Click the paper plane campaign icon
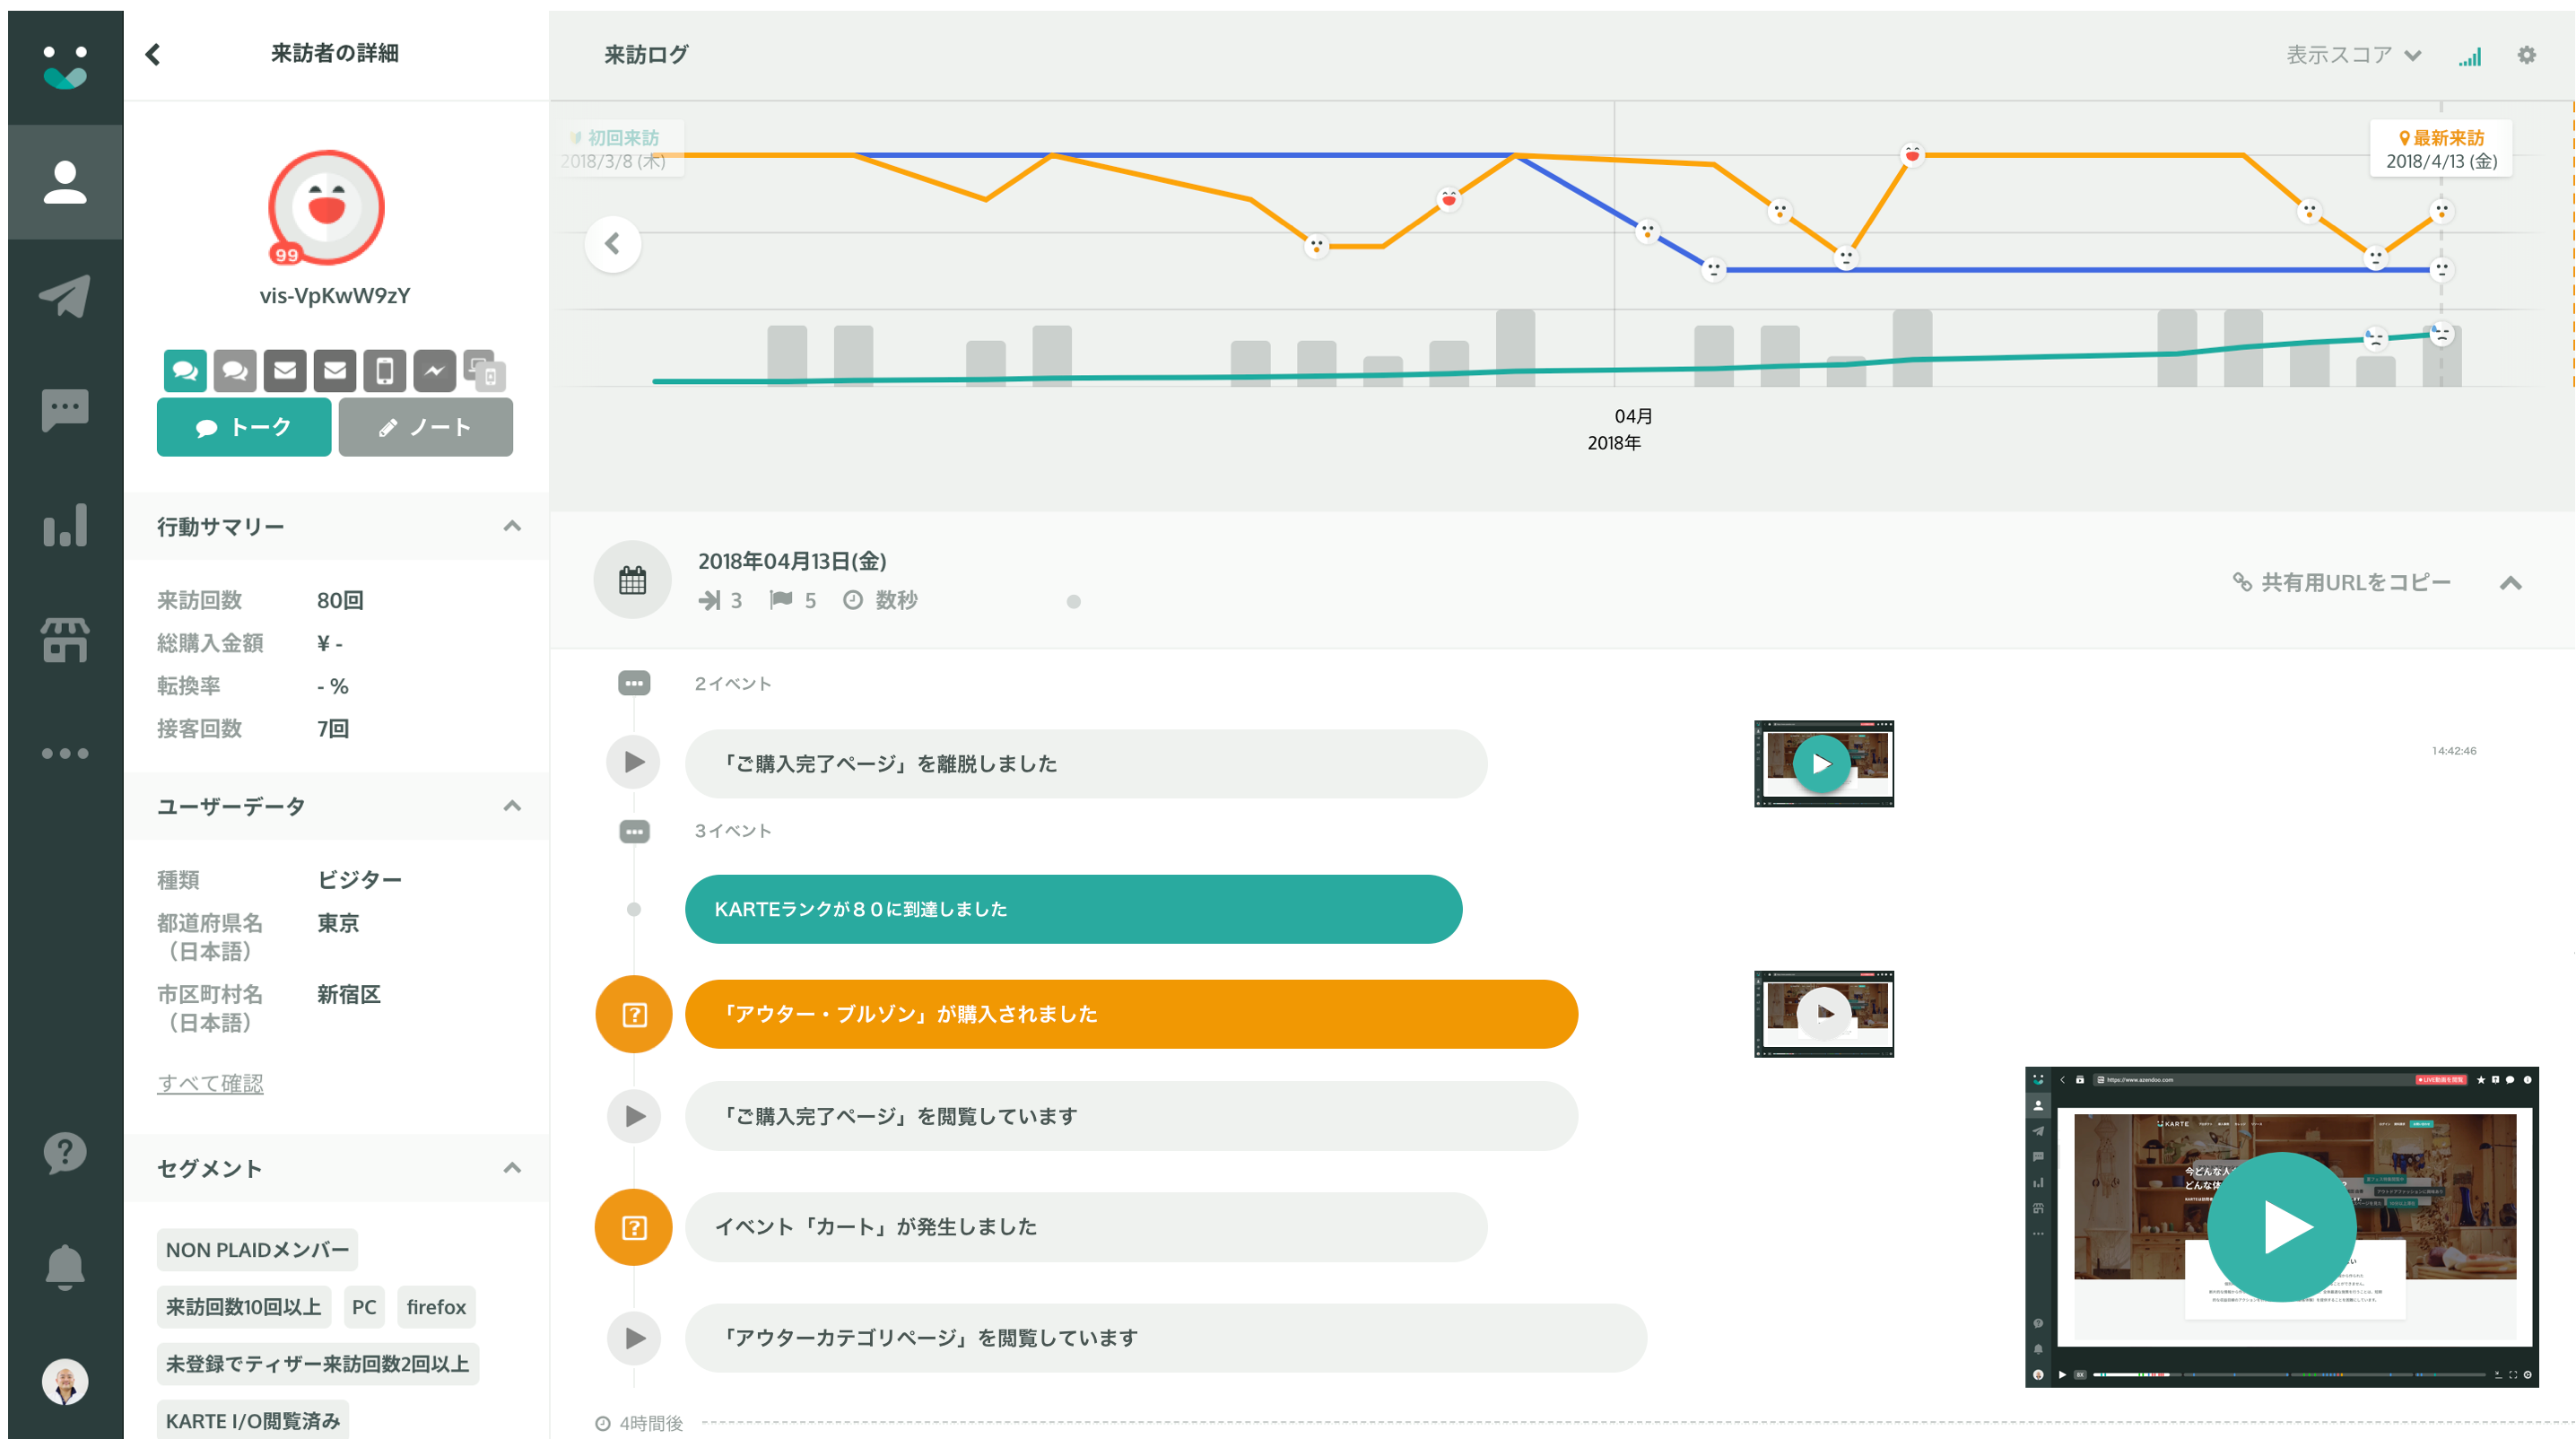Image resolution: width=2576 pixels, height=1439 pixels. (x=65, y=296)
